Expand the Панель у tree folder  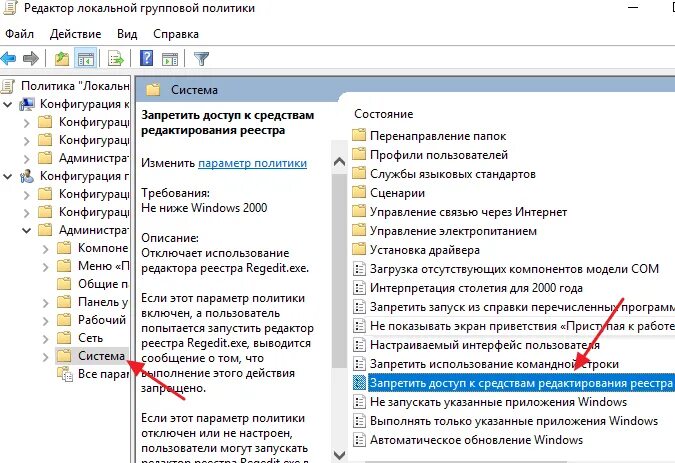coord(46,303)
